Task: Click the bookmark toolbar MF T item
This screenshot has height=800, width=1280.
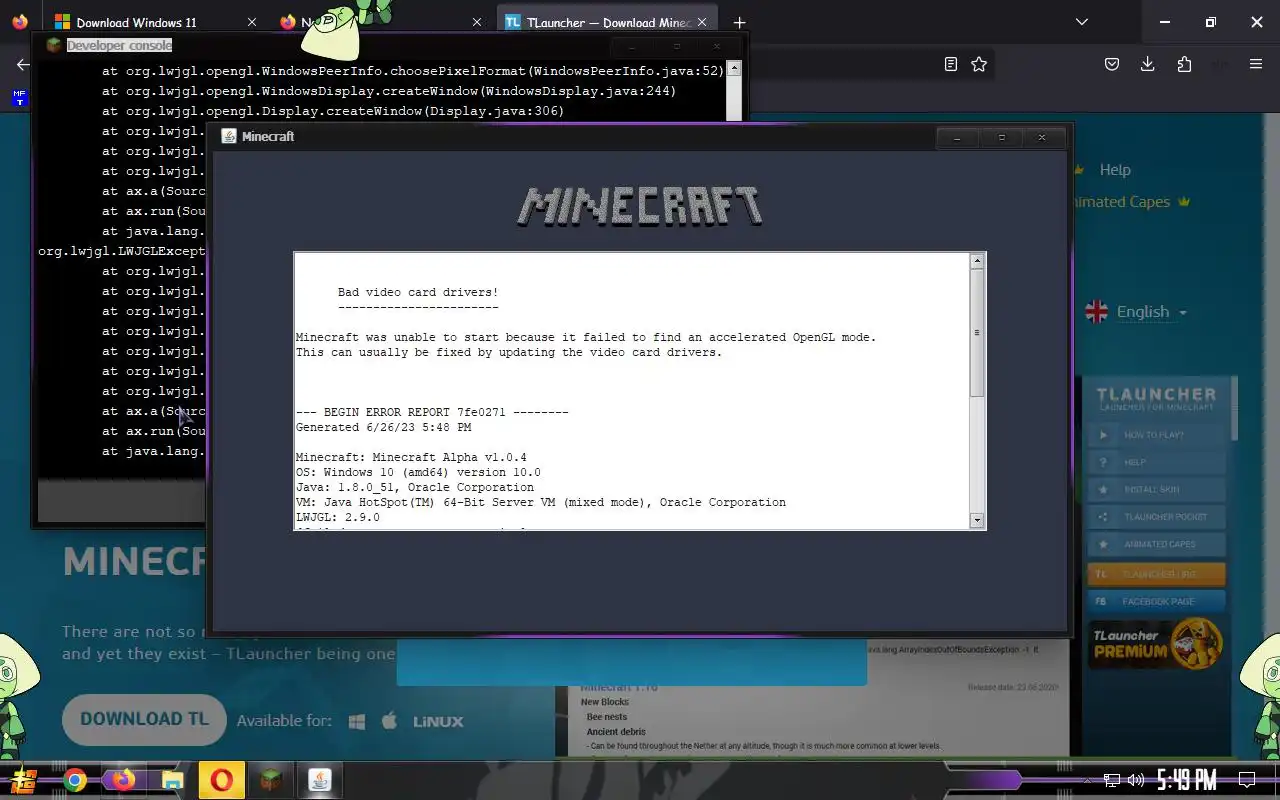Action: pos(19,98)
